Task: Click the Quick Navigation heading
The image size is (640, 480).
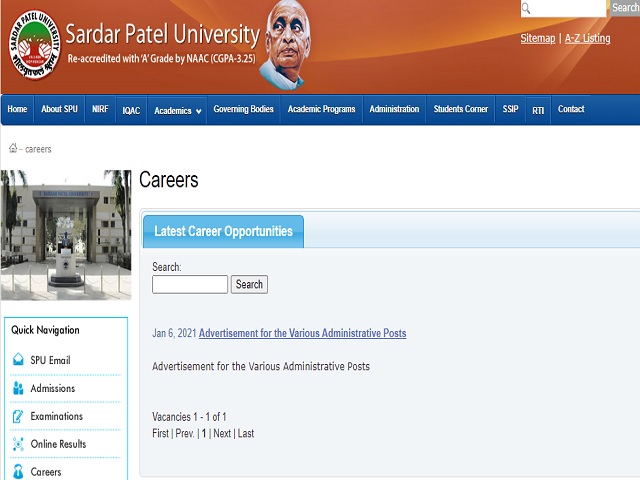Action: click(45, 330)
